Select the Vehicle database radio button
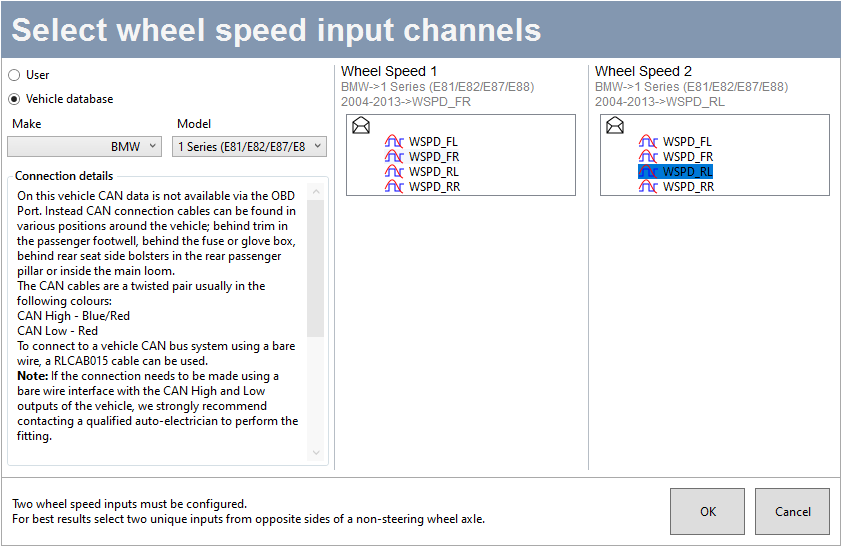The height and width of the screenshot is (546, 842). tap(14, 99)
